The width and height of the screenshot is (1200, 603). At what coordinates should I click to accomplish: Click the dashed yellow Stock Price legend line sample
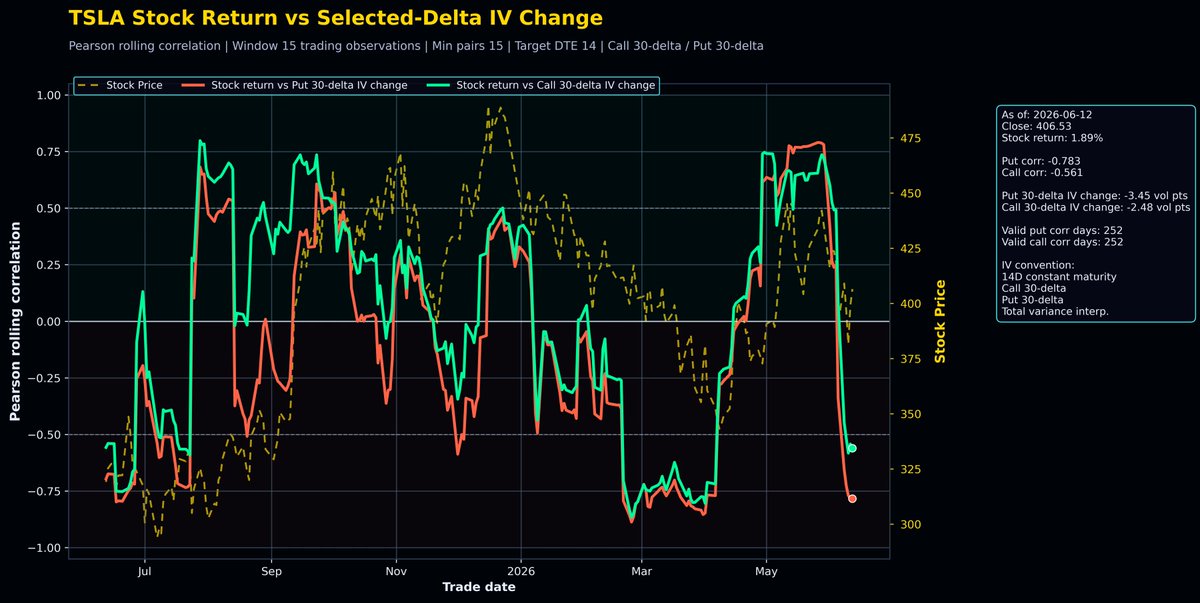(x=89, y=86)
